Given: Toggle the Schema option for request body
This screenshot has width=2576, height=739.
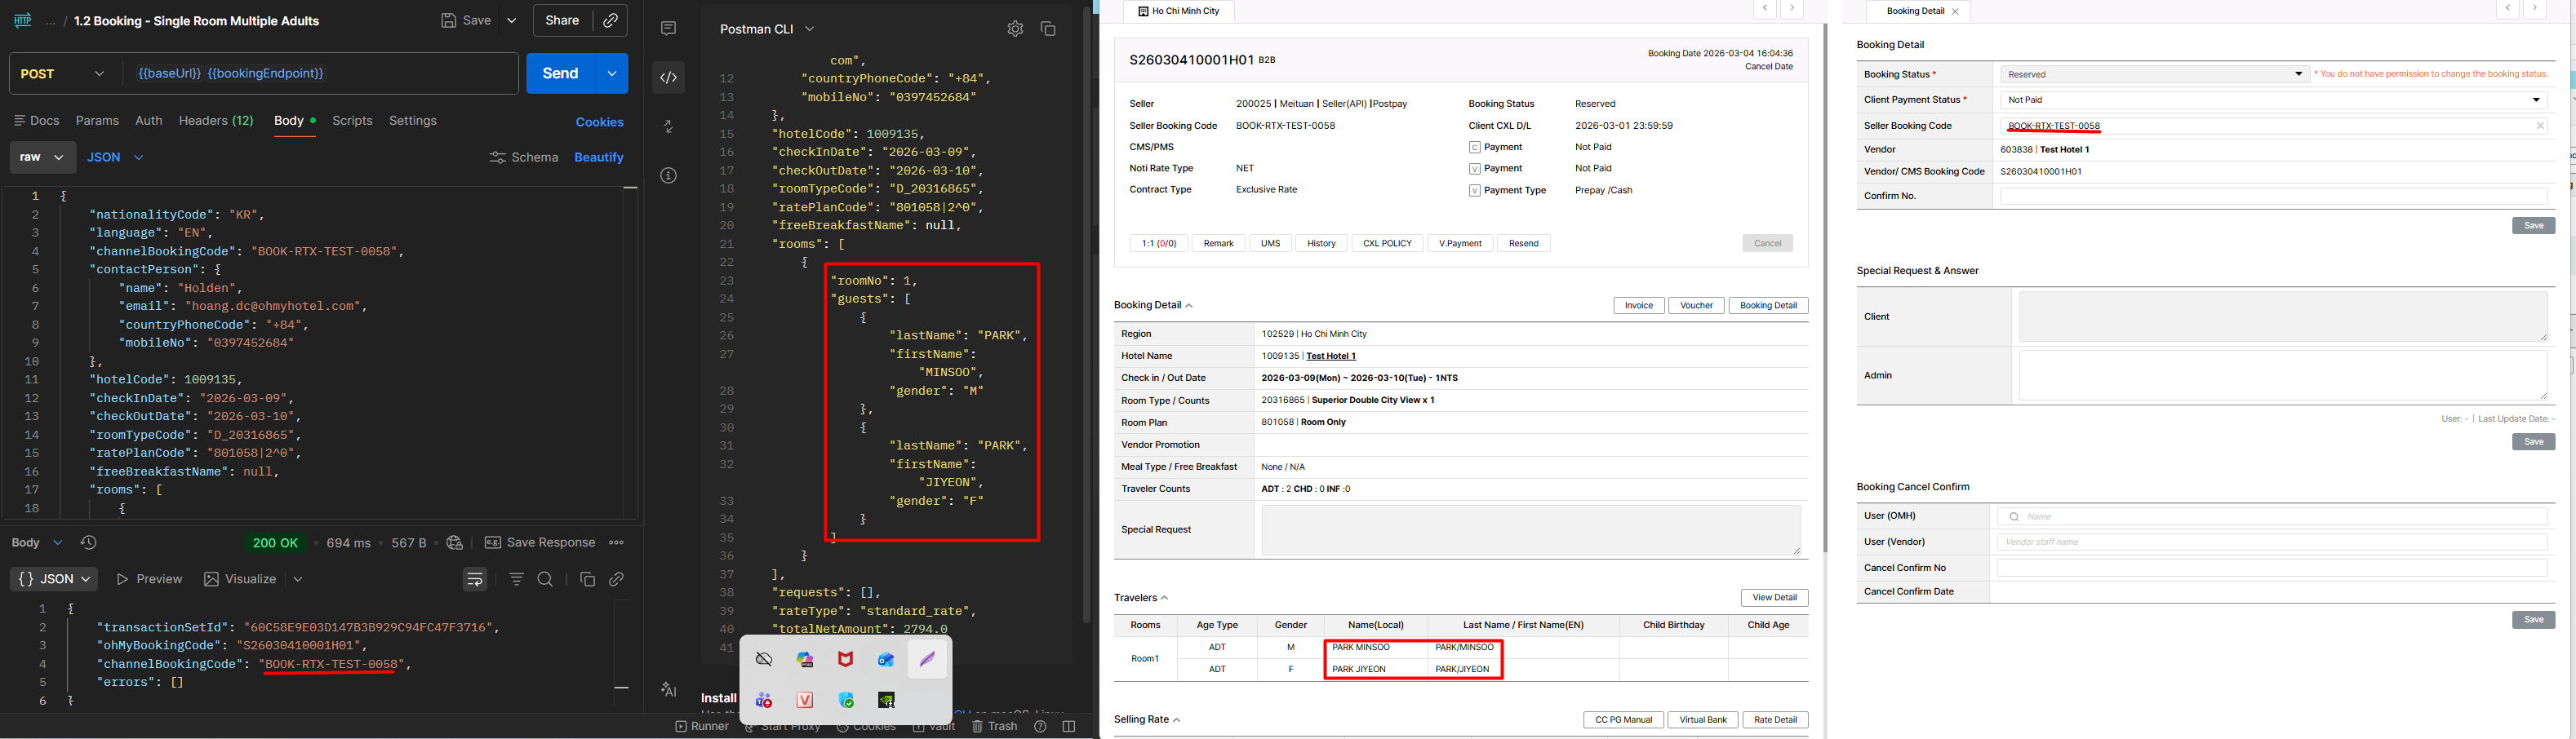Looking at the screenshot, I should coord(523,157).
